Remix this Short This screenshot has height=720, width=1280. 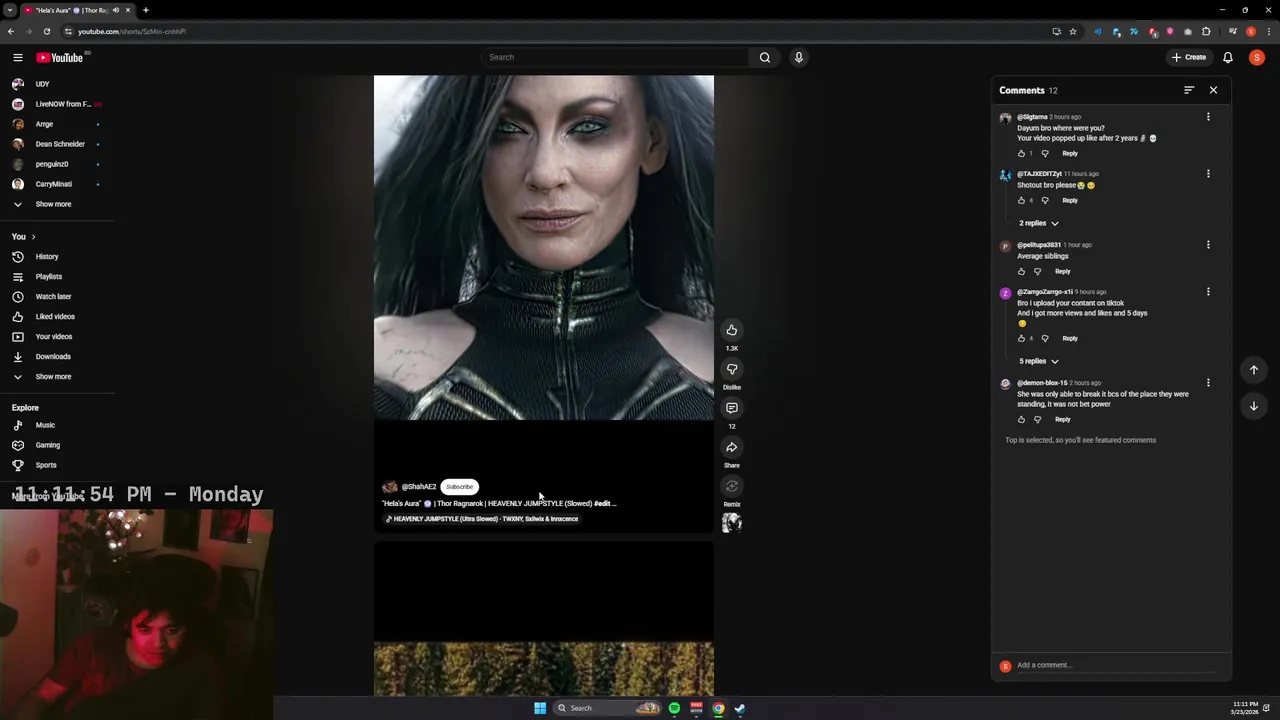tap(732, 486)
